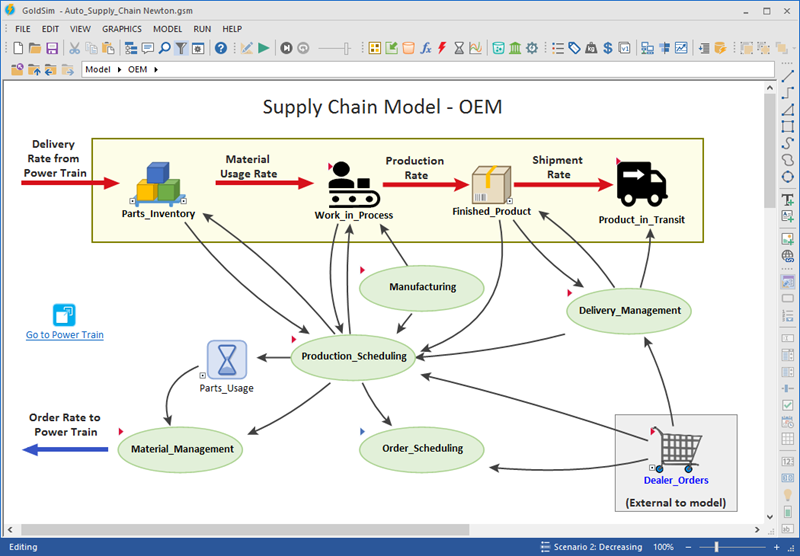Choose the rectangle drawing tool
800x556 pixels.
[788, 127]
